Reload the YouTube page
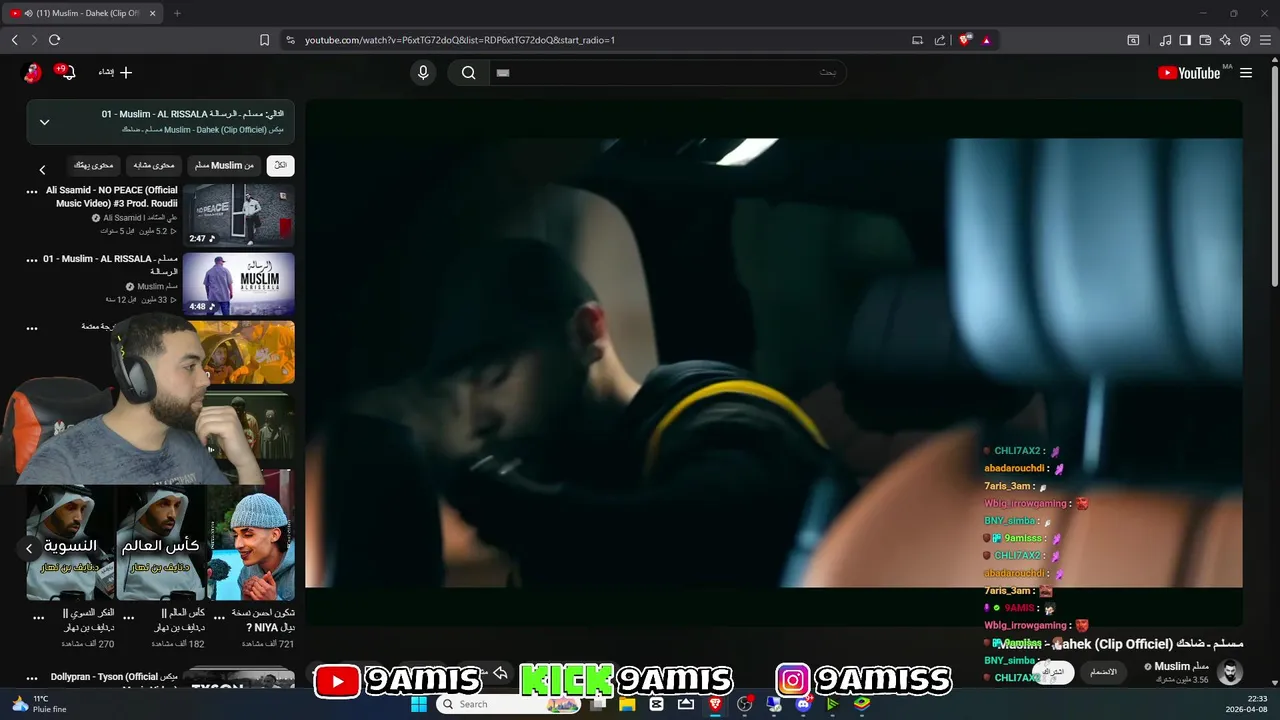The image size is (1280, 720). pyautogui.click(x=54, y=40)
